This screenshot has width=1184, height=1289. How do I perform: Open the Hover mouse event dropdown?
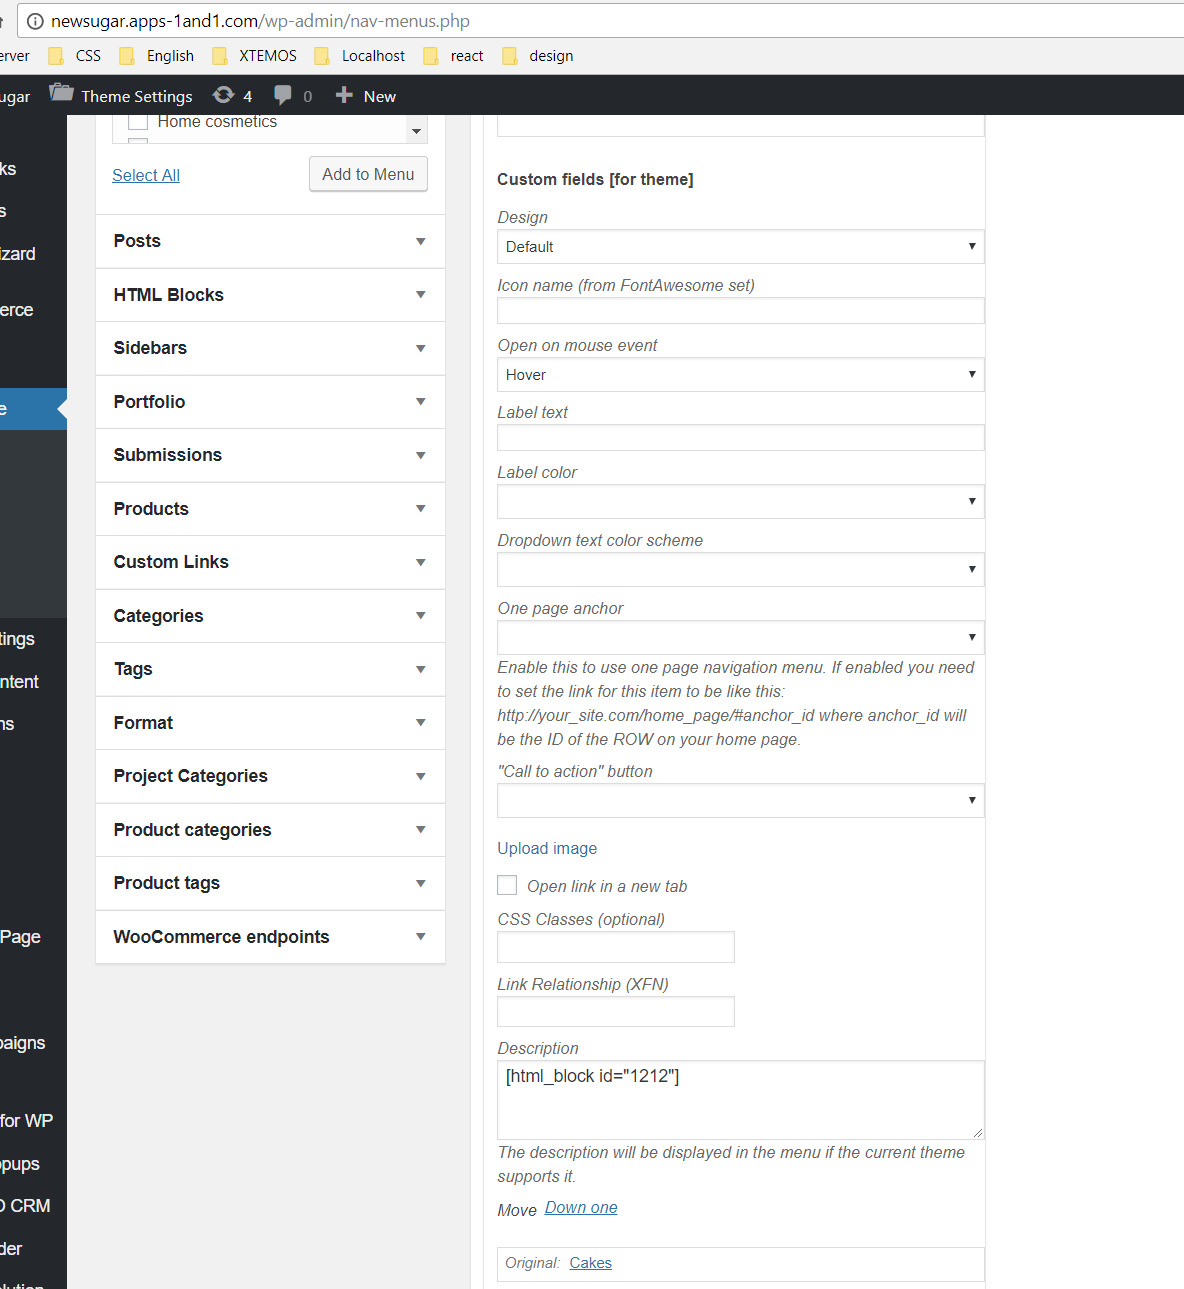pyautogui.click(x=740, y=375)
